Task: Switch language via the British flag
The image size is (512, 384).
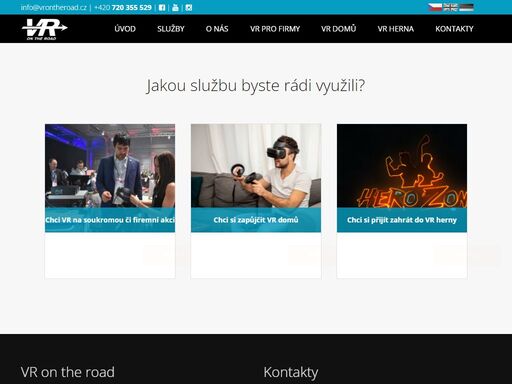Action: pyautogui.click(x=451, y=7)
